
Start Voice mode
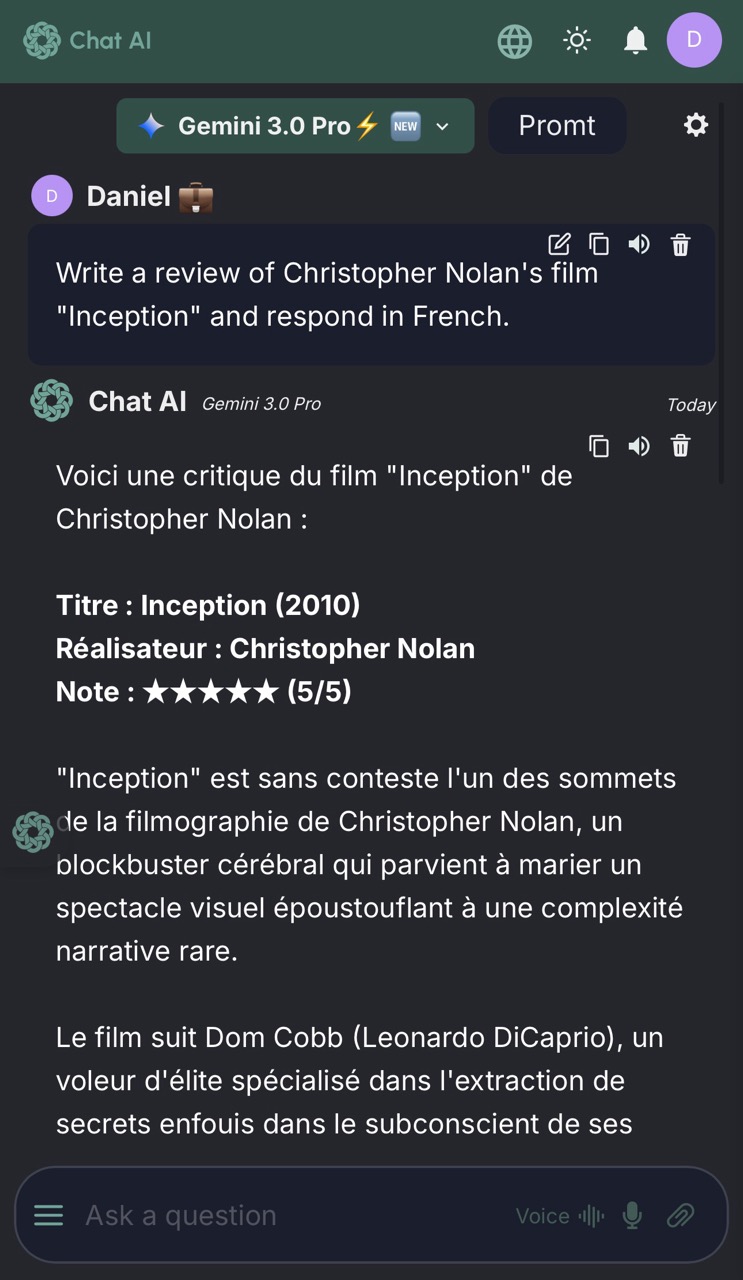coord(560,1216)
